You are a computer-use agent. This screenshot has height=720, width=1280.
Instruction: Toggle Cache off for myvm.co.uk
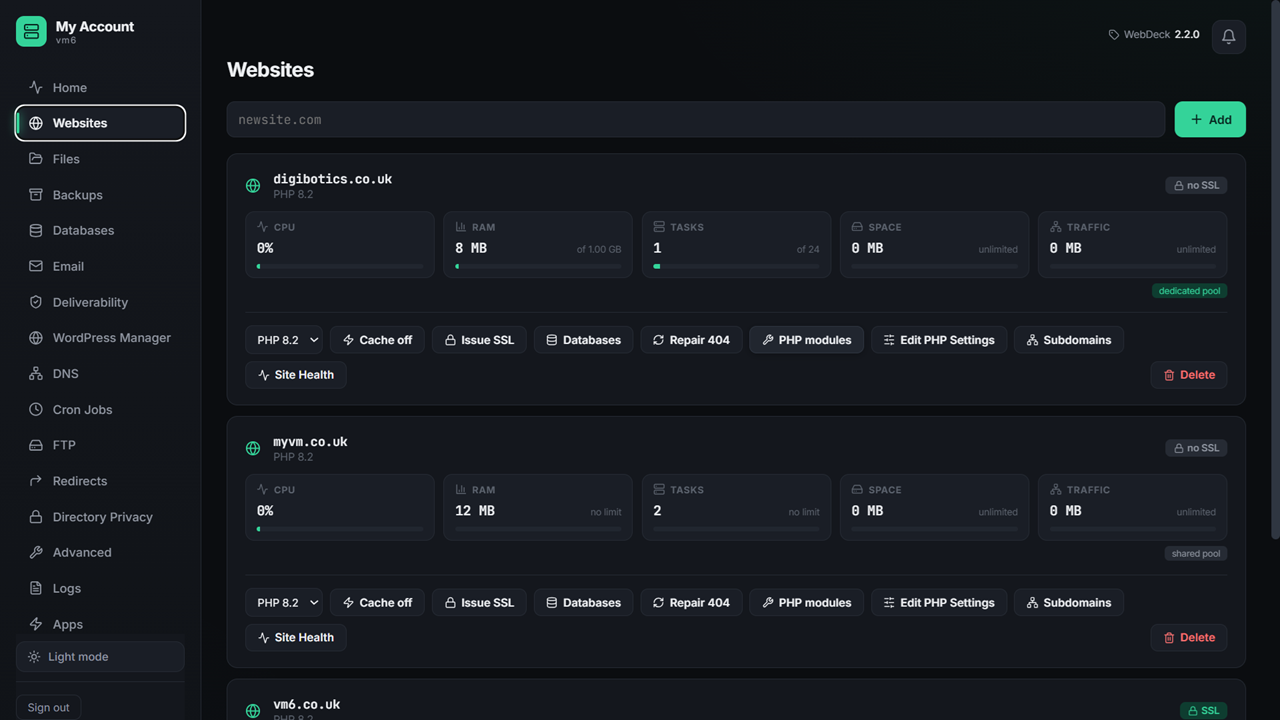tap(377, 603)
